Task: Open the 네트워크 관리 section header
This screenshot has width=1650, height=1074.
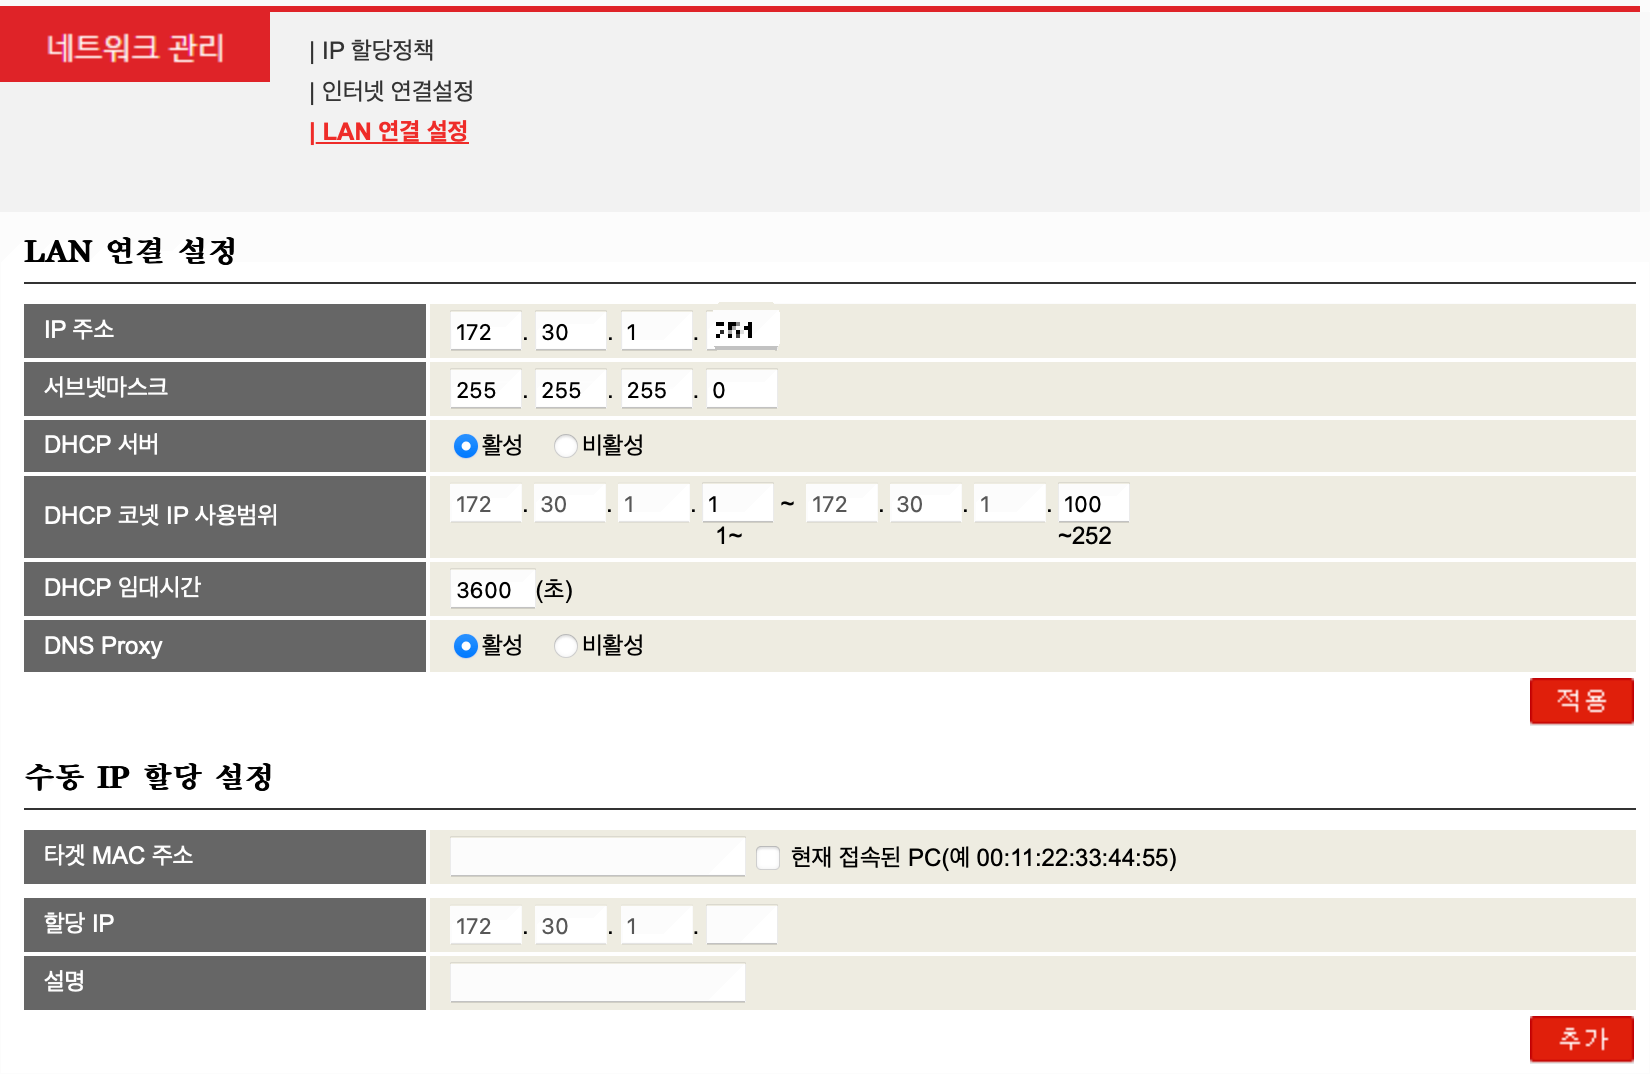Action: (135, 47)
